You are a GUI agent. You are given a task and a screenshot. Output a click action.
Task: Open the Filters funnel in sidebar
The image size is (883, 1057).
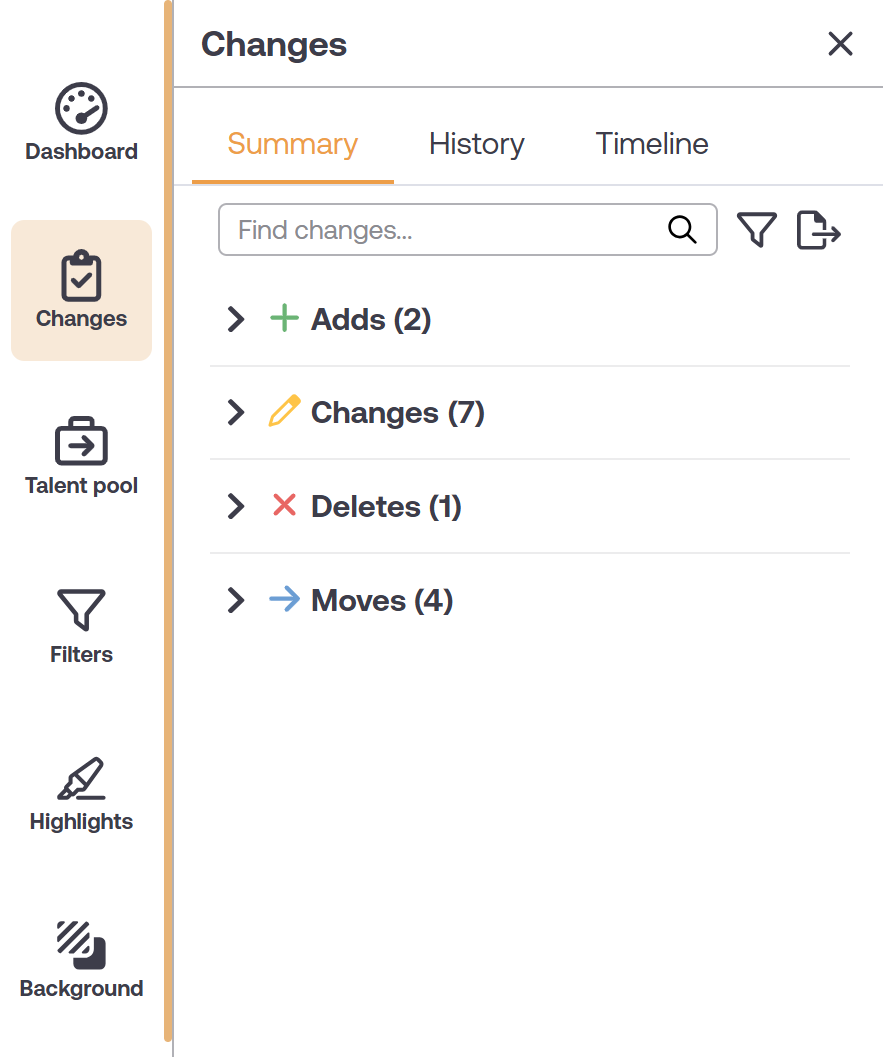click(81, 610)
